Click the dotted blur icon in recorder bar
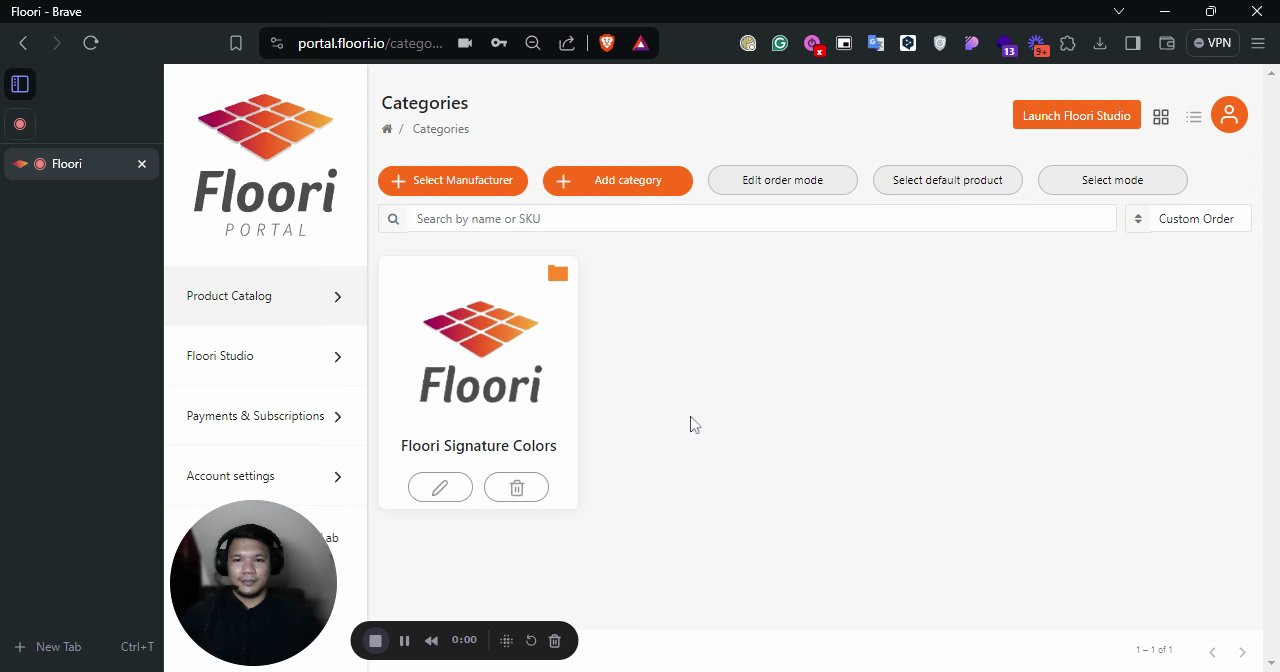1280x672 pixels. [506, 641]
